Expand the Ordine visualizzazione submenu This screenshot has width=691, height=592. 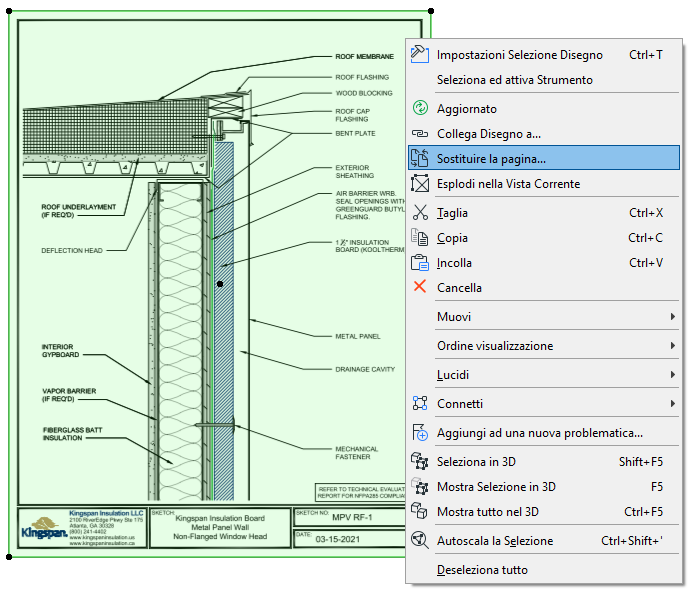pos(671,346)
